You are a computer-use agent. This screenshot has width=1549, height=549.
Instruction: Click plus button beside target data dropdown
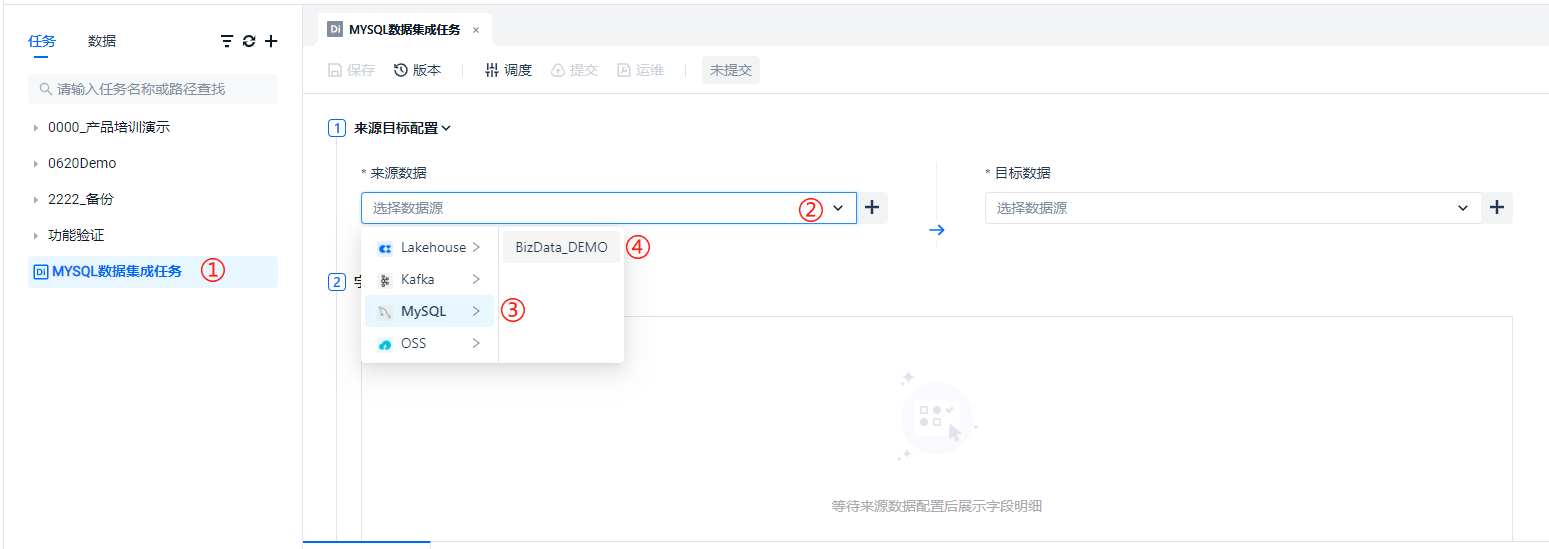pos(1497,207)
